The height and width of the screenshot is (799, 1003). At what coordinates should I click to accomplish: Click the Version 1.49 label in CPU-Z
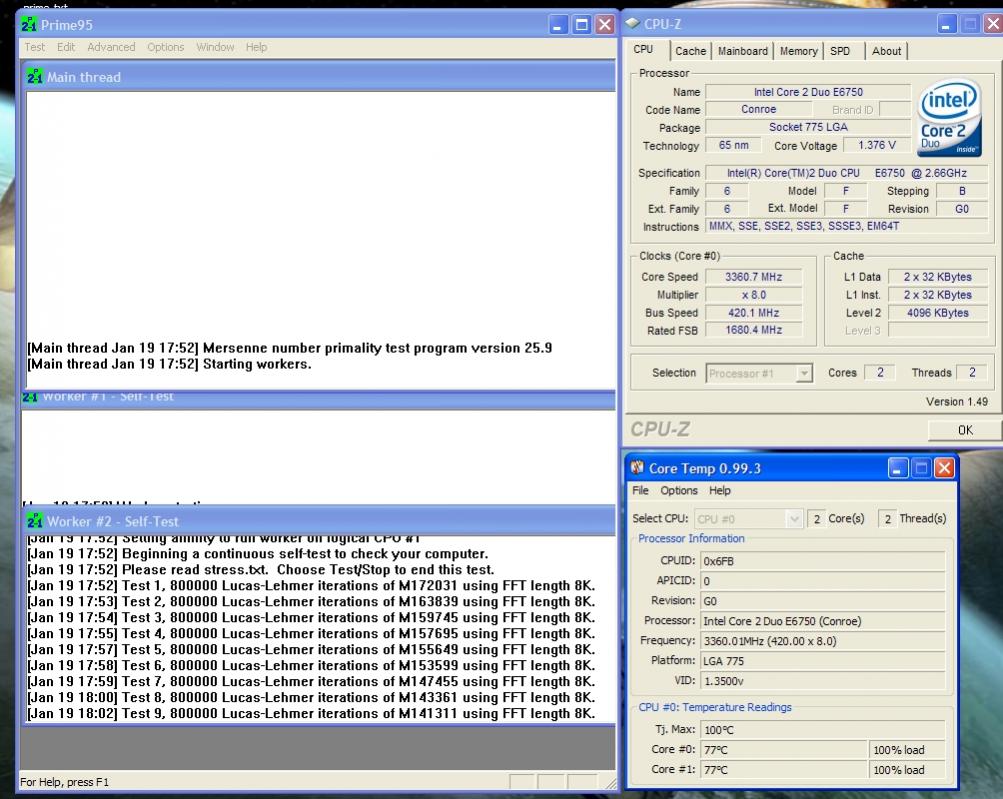pos(956,401)
